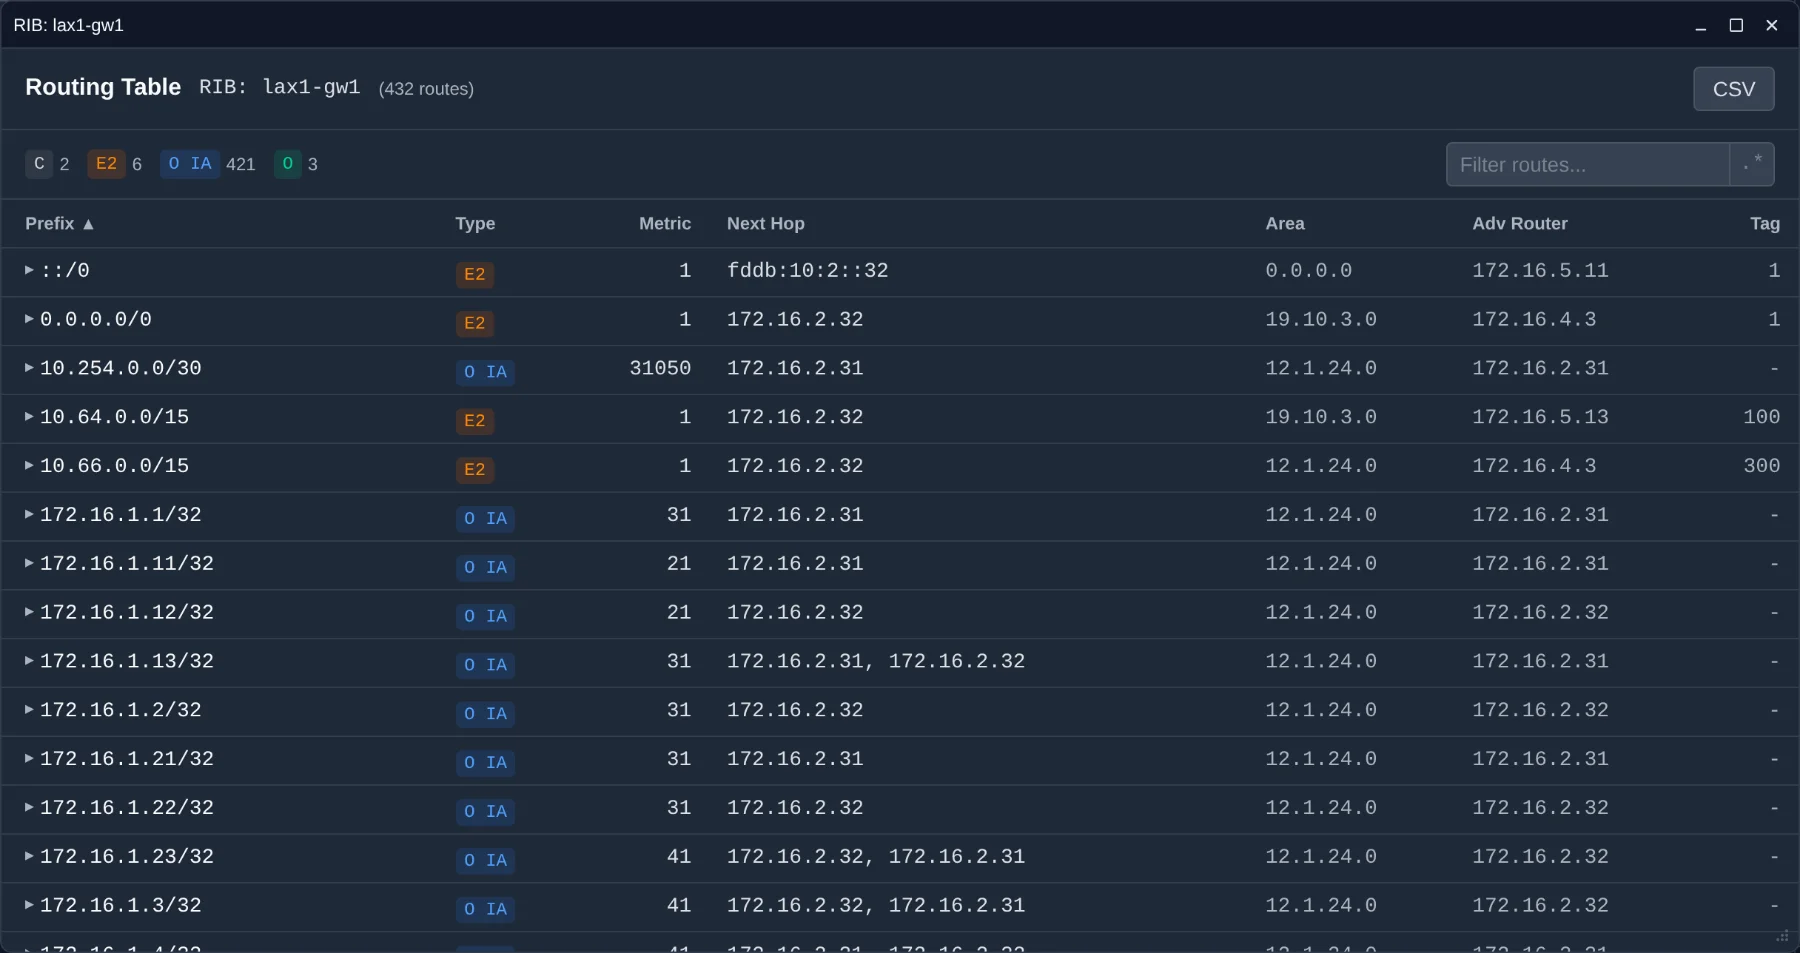
Task: Maximize the RIB window
Action: click(1736, 25)
